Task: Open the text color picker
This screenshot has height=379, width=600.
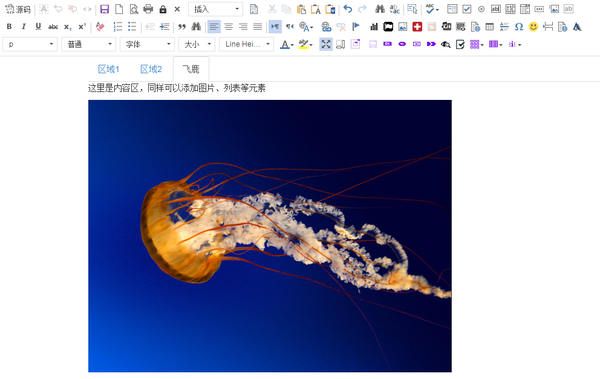Action: (x=287, y=44)
